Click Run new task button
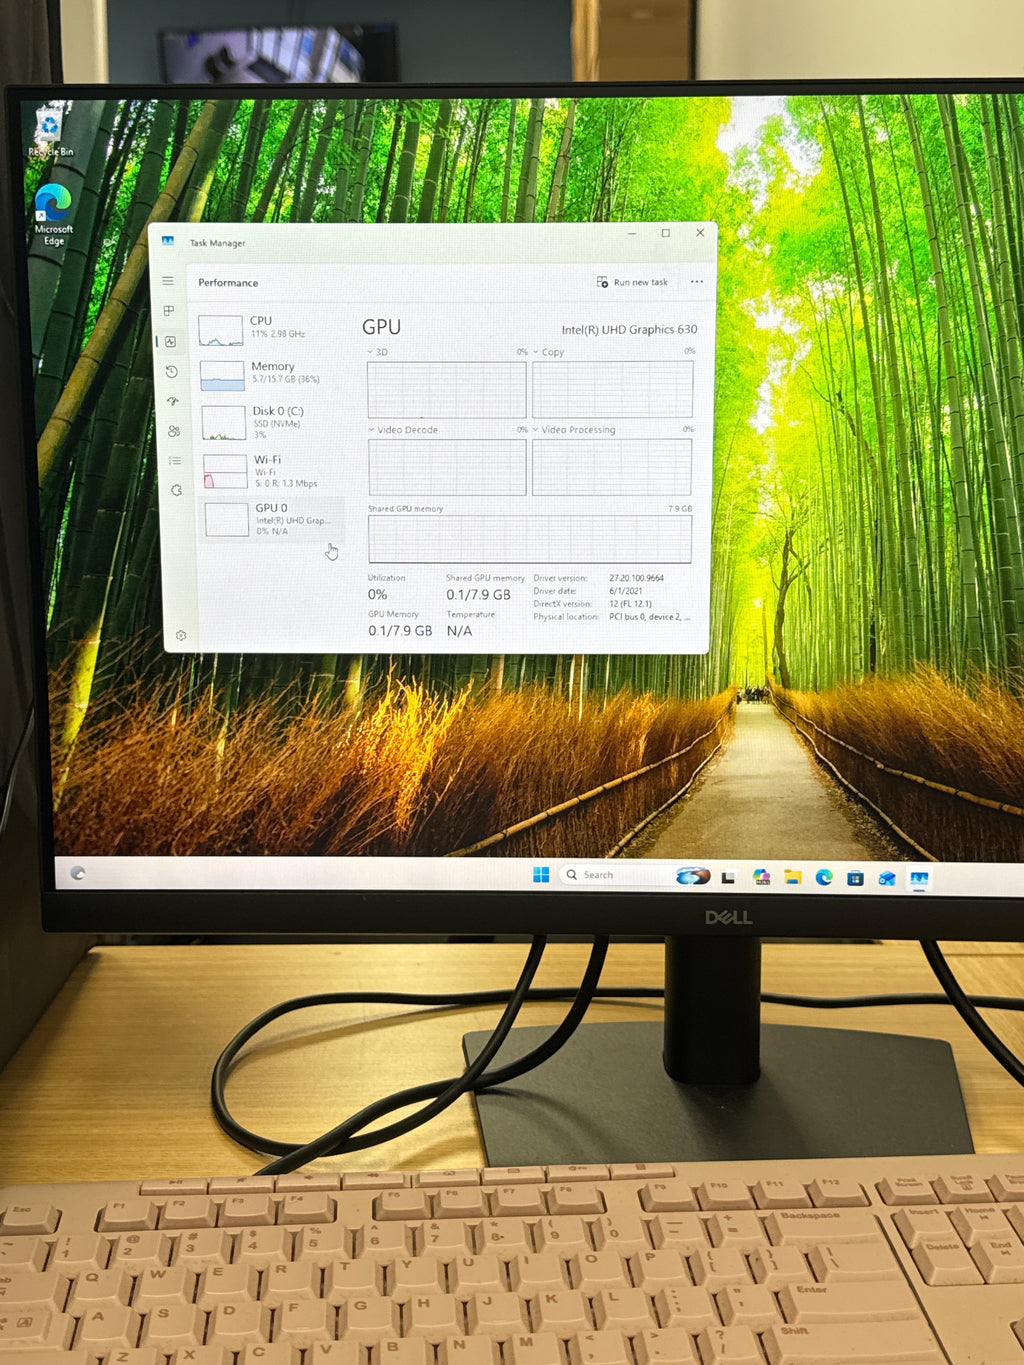Screen dimensions: 1024x1365 632,282
